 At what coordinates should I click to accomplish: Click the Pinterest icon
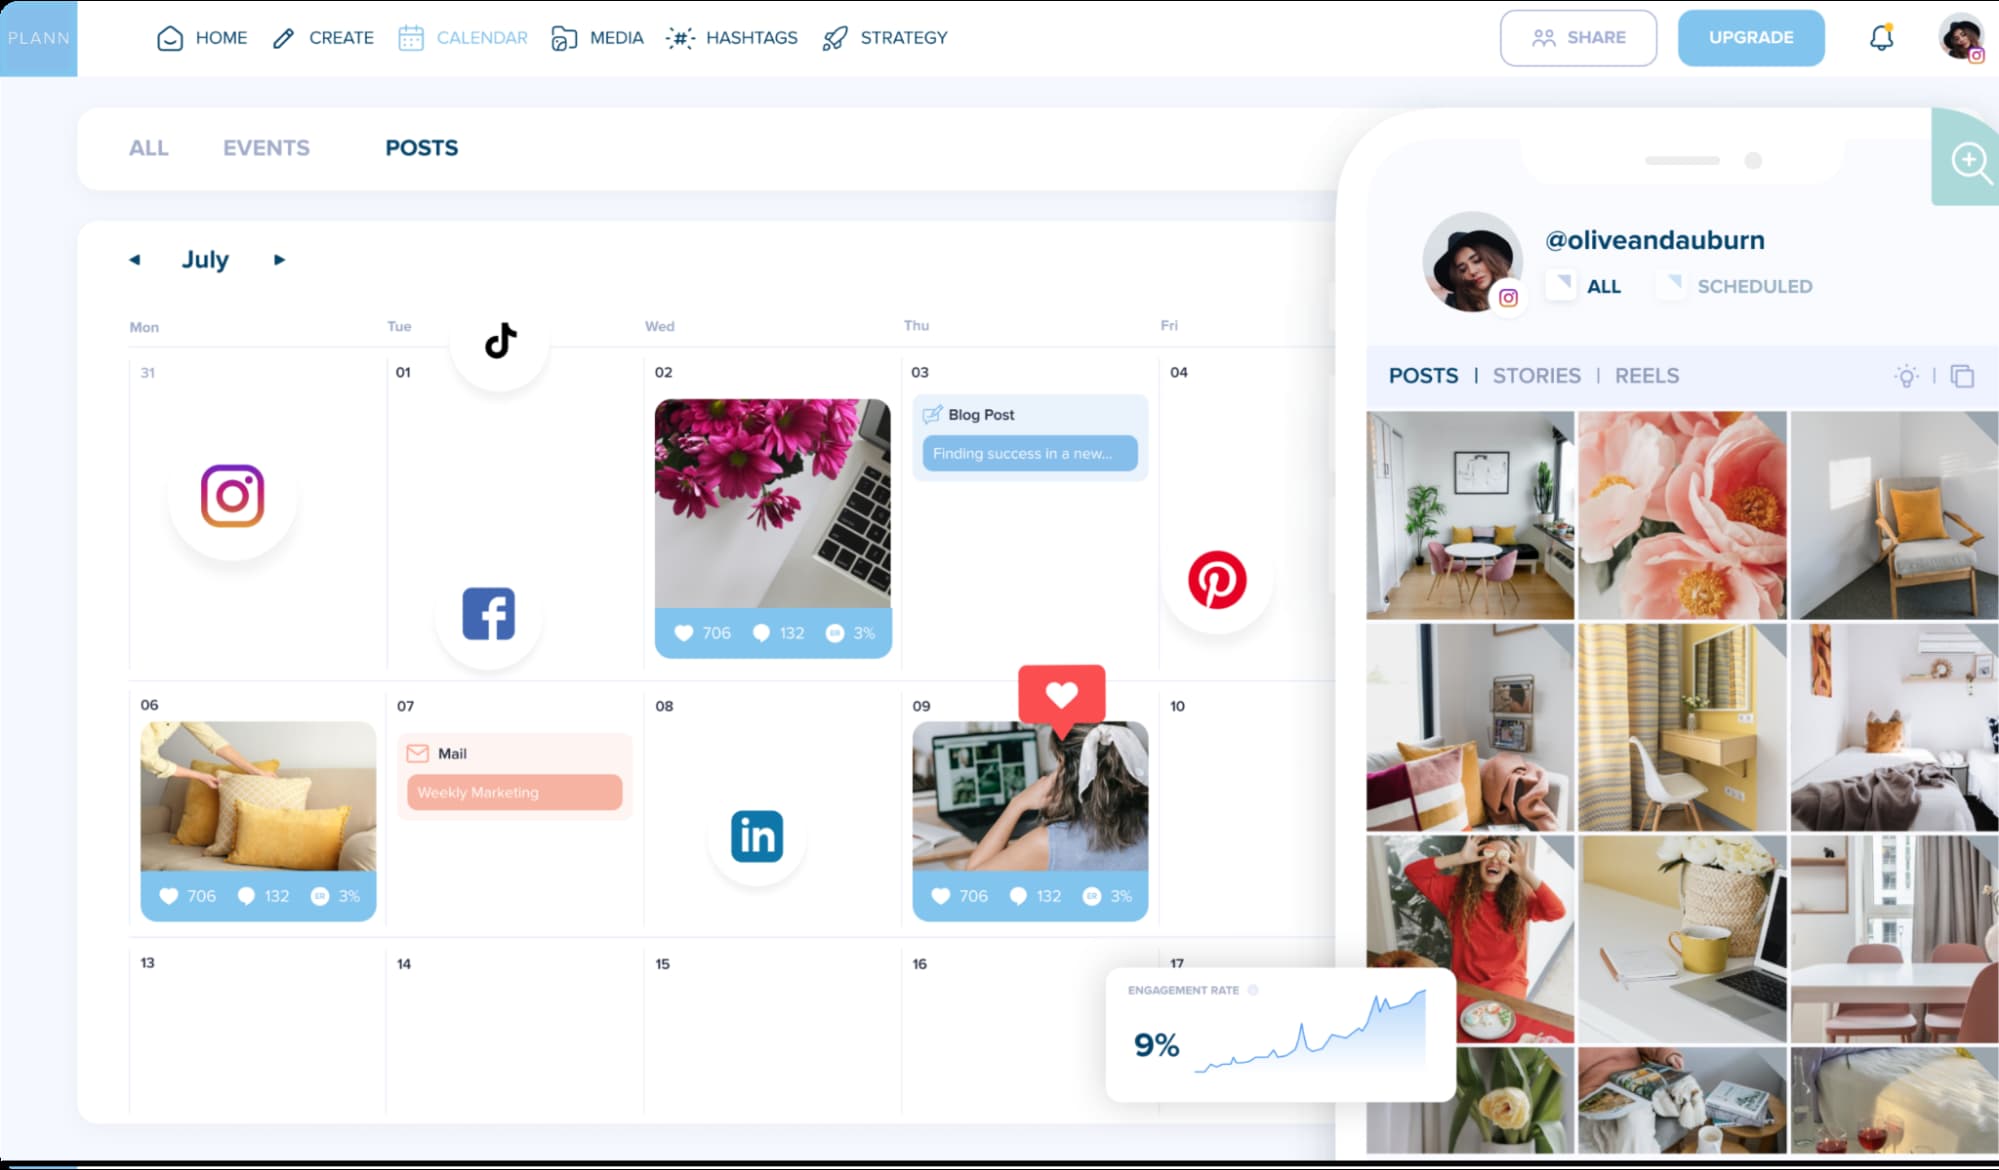(1217, 580)
